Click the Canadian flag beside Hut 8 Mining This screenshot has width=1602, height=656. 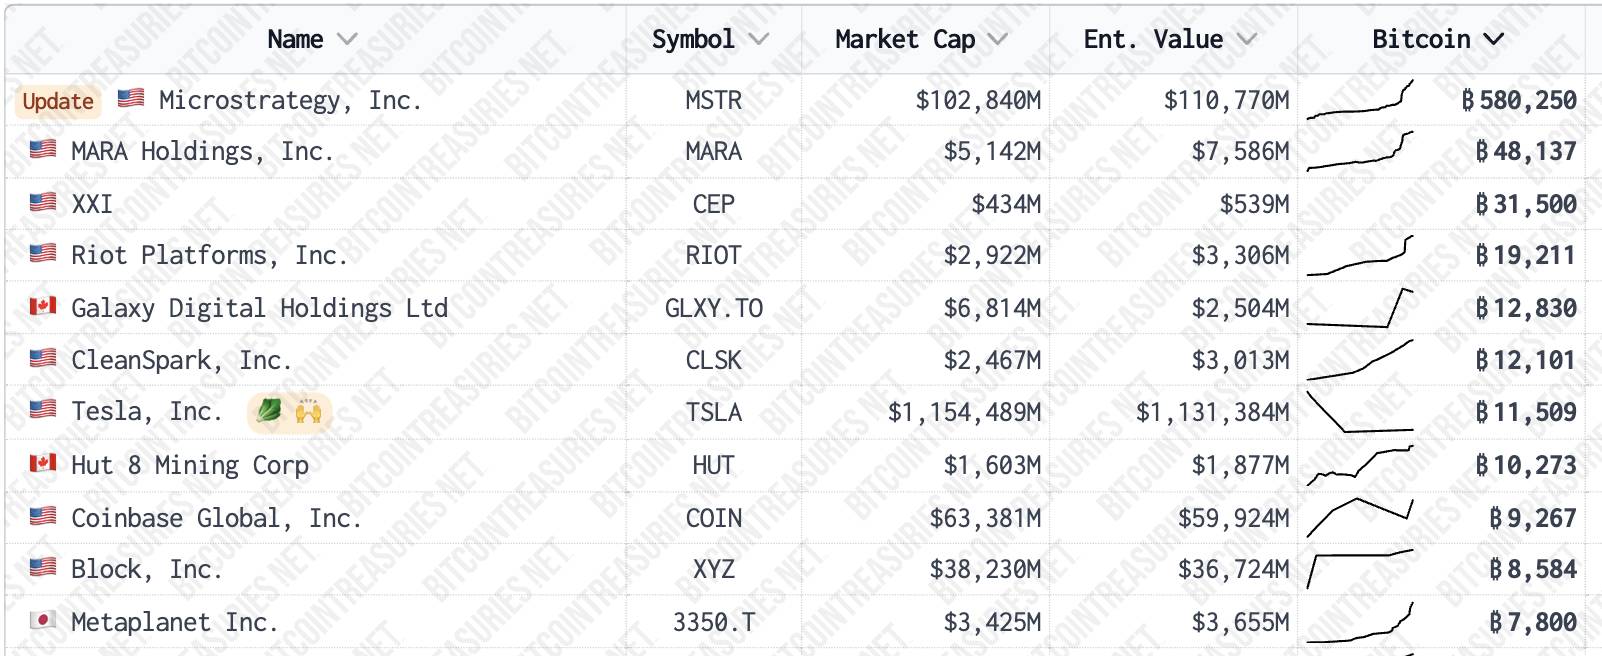tap(43, 463)
